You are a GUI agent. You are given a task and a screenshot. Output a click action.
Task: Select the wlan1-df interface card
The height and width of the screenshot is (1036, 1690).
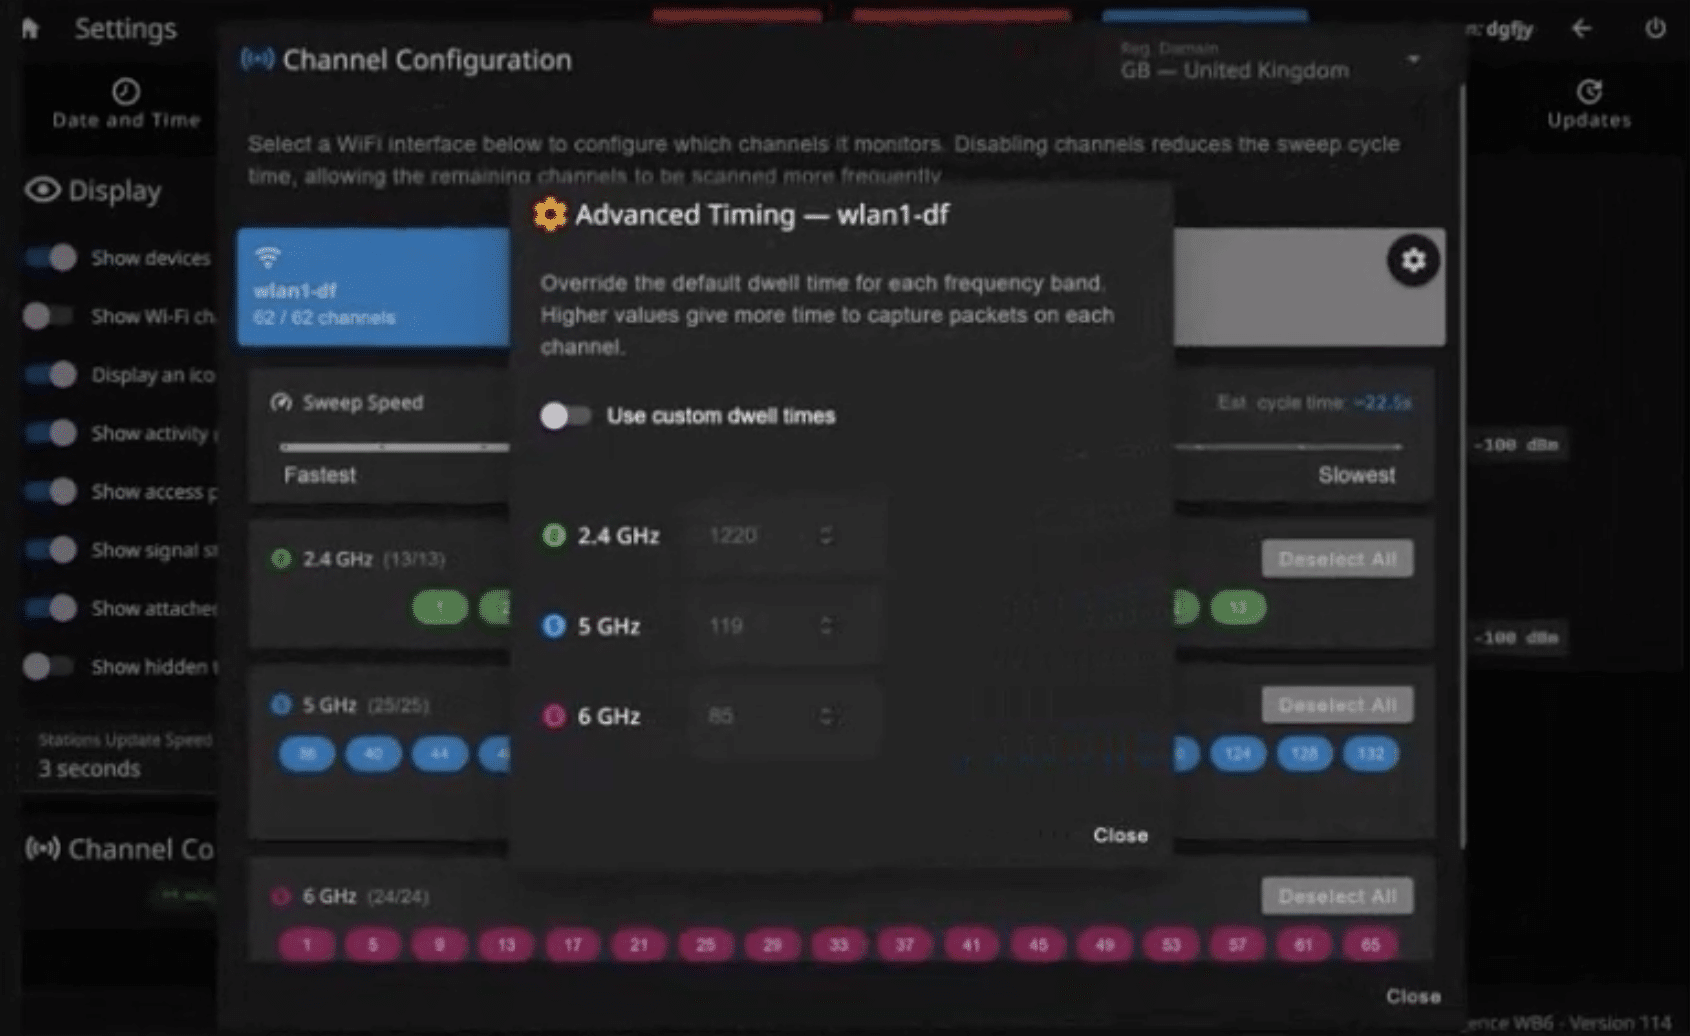[x=373, y=287]
